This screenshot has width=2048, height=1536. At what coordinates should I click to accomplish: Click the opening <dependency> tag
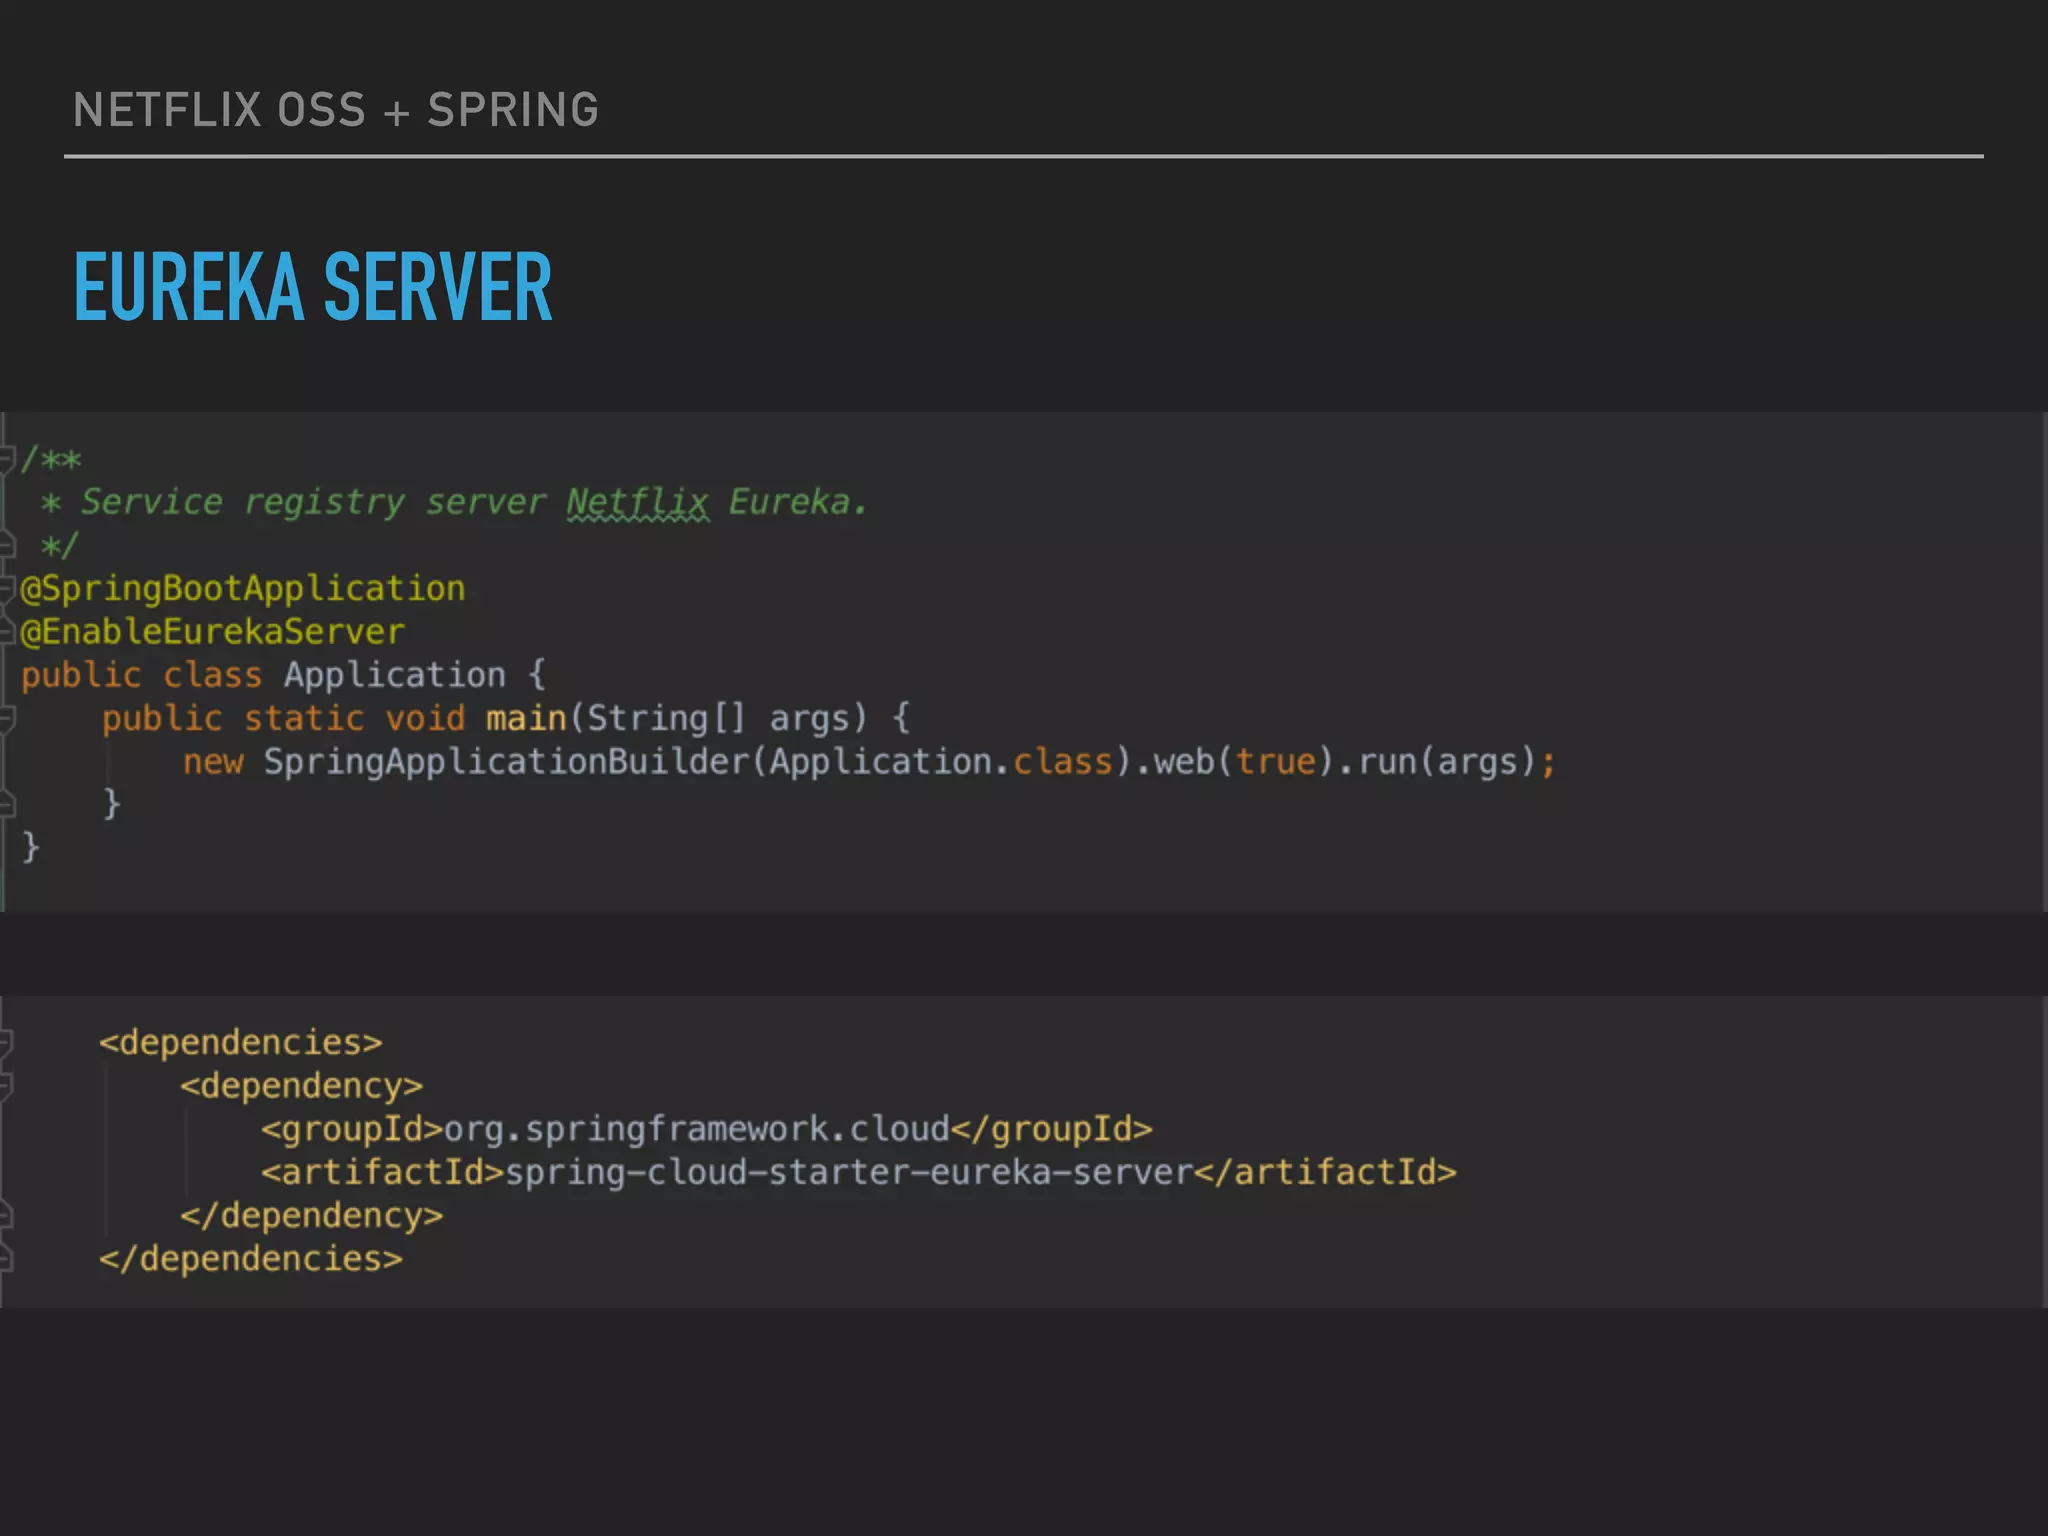tap(302, 1086)
